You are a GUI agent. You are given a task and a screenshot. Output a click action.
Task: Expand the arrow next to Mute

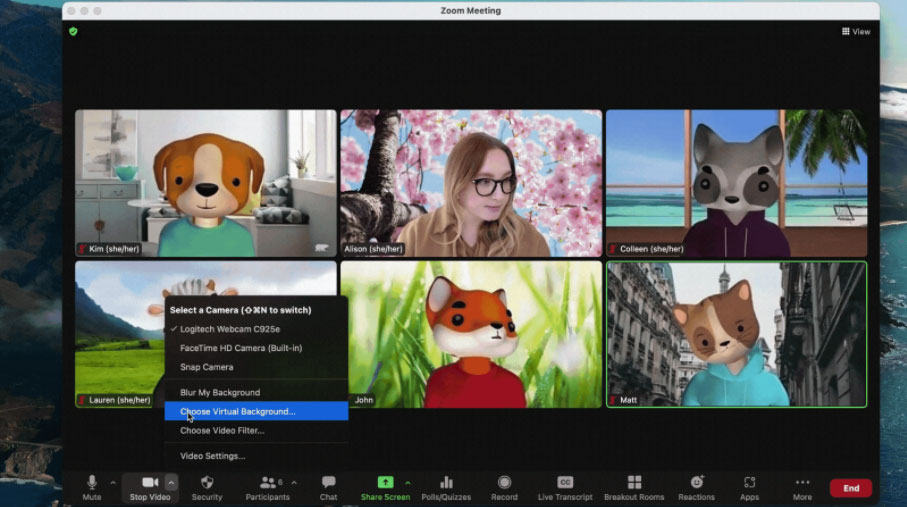coord(113,482)
